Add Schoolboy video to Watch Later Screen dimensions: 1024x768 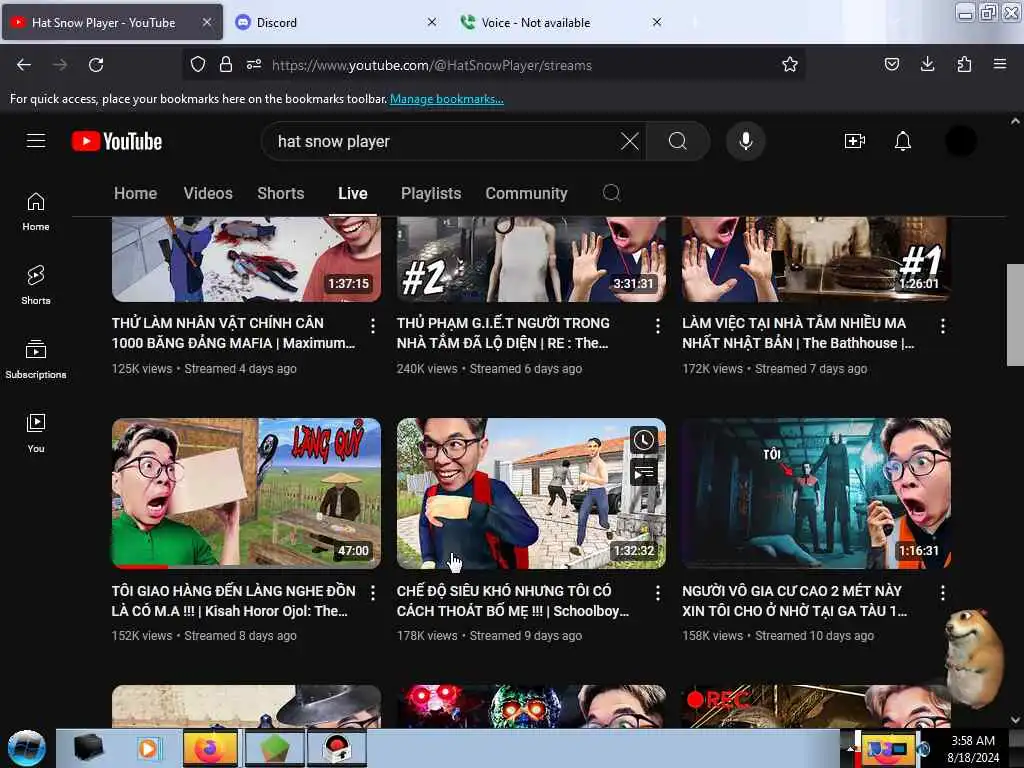point(644,440)
